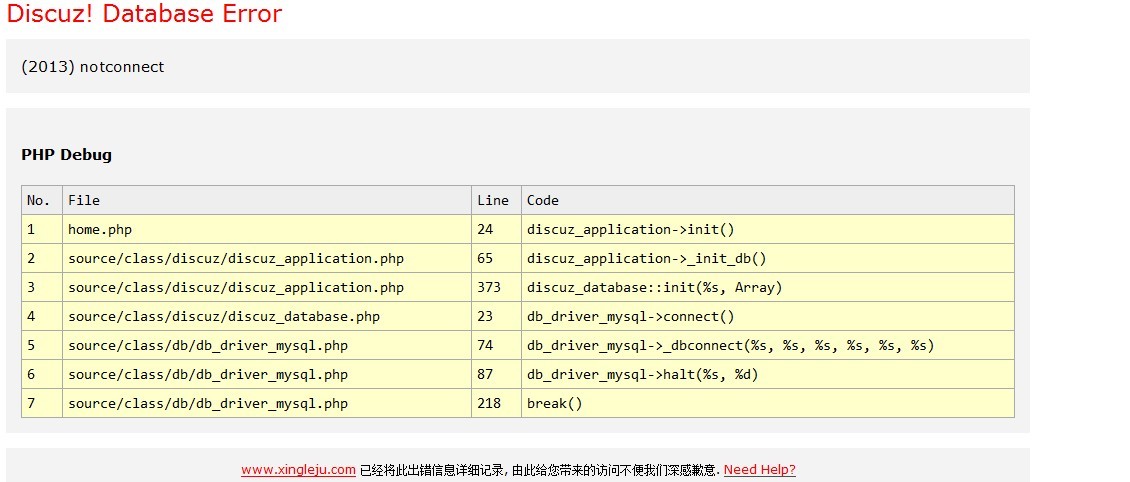The image size is (1130, 482).
Task: Select the 'Discuz! Database Error' heading
Action: (144, 13)
